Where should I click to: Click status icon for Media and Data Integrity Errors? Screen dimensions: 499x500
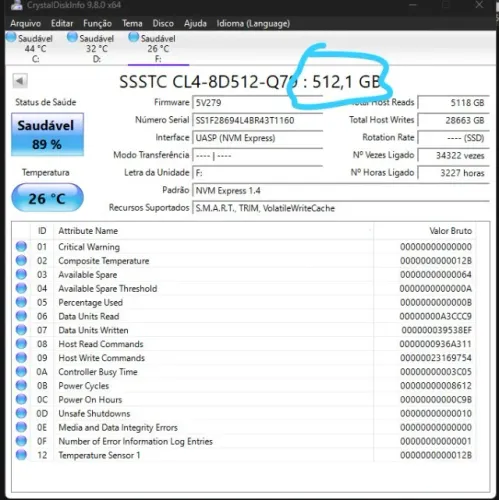(x=21, y=427)
